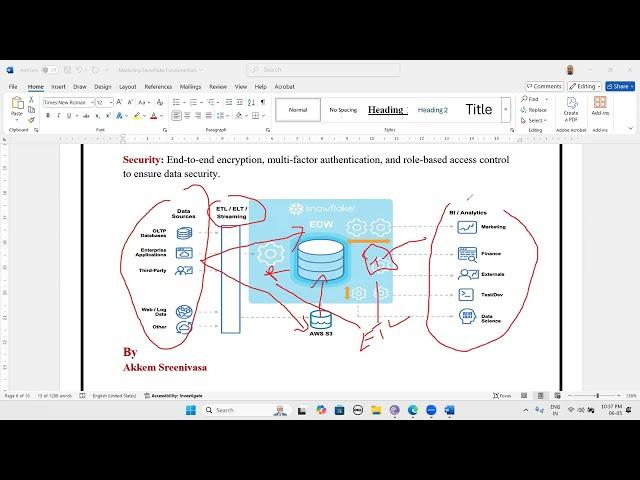Switch to the Insert tab
Image resolution: width=640 pixels, height=480 pixels.
(58, 87)
